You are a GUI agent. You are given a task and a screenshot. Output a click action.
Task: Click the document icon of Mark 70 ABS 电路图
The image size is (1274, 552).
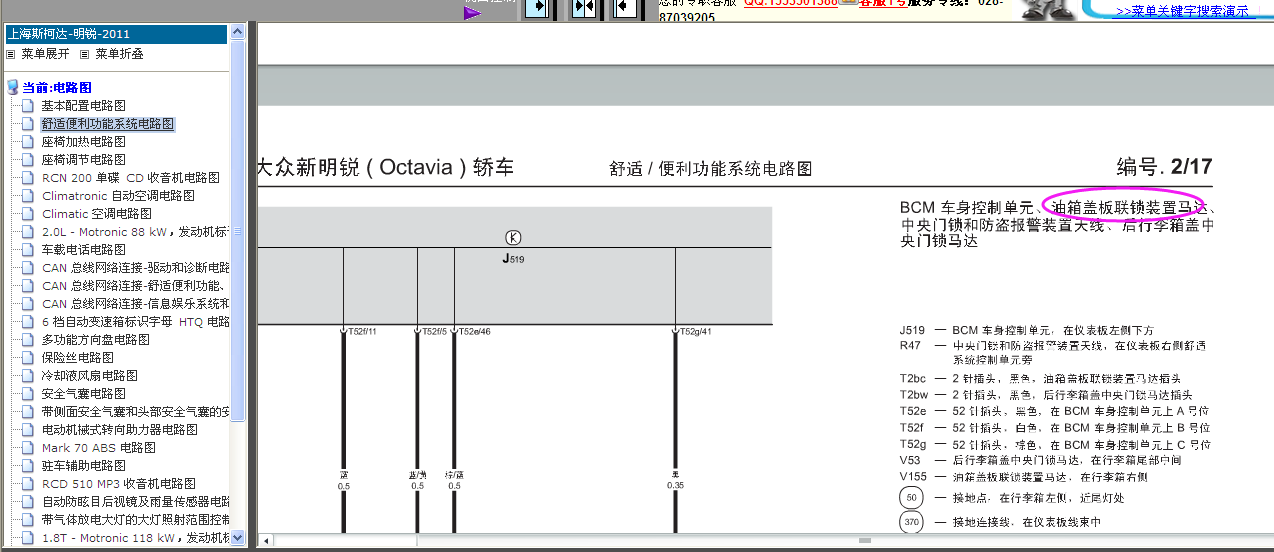(28, 448)
